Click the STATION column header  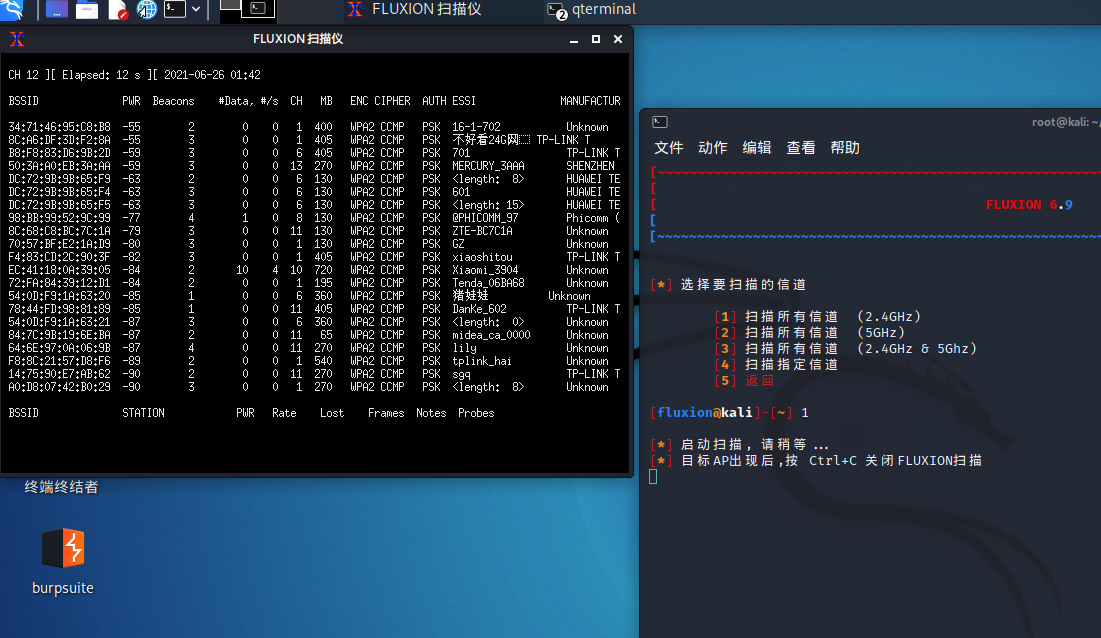click(143, 413)
